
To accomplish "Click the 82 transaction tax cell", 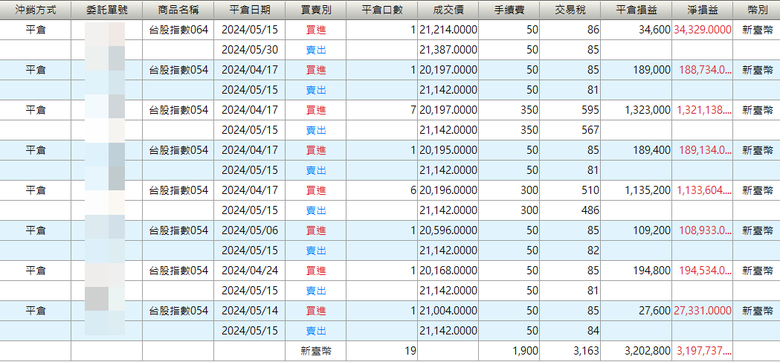I will [570, 251].
